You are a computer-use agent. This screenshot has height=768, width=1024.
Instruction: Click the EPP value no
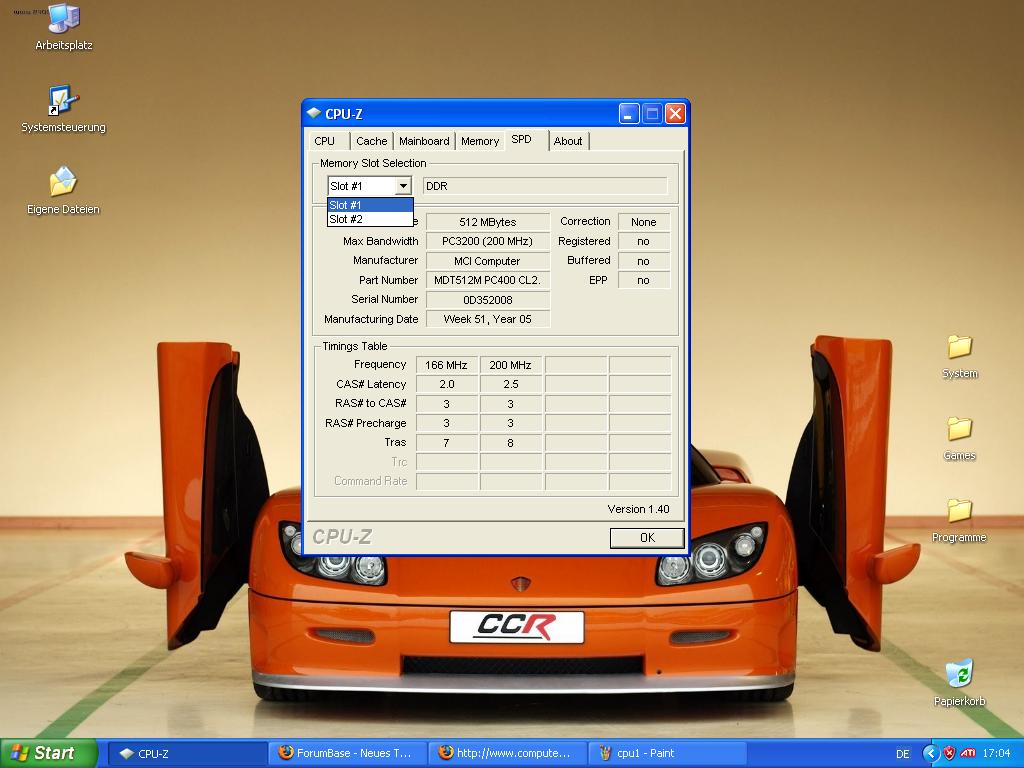(644, 280)
